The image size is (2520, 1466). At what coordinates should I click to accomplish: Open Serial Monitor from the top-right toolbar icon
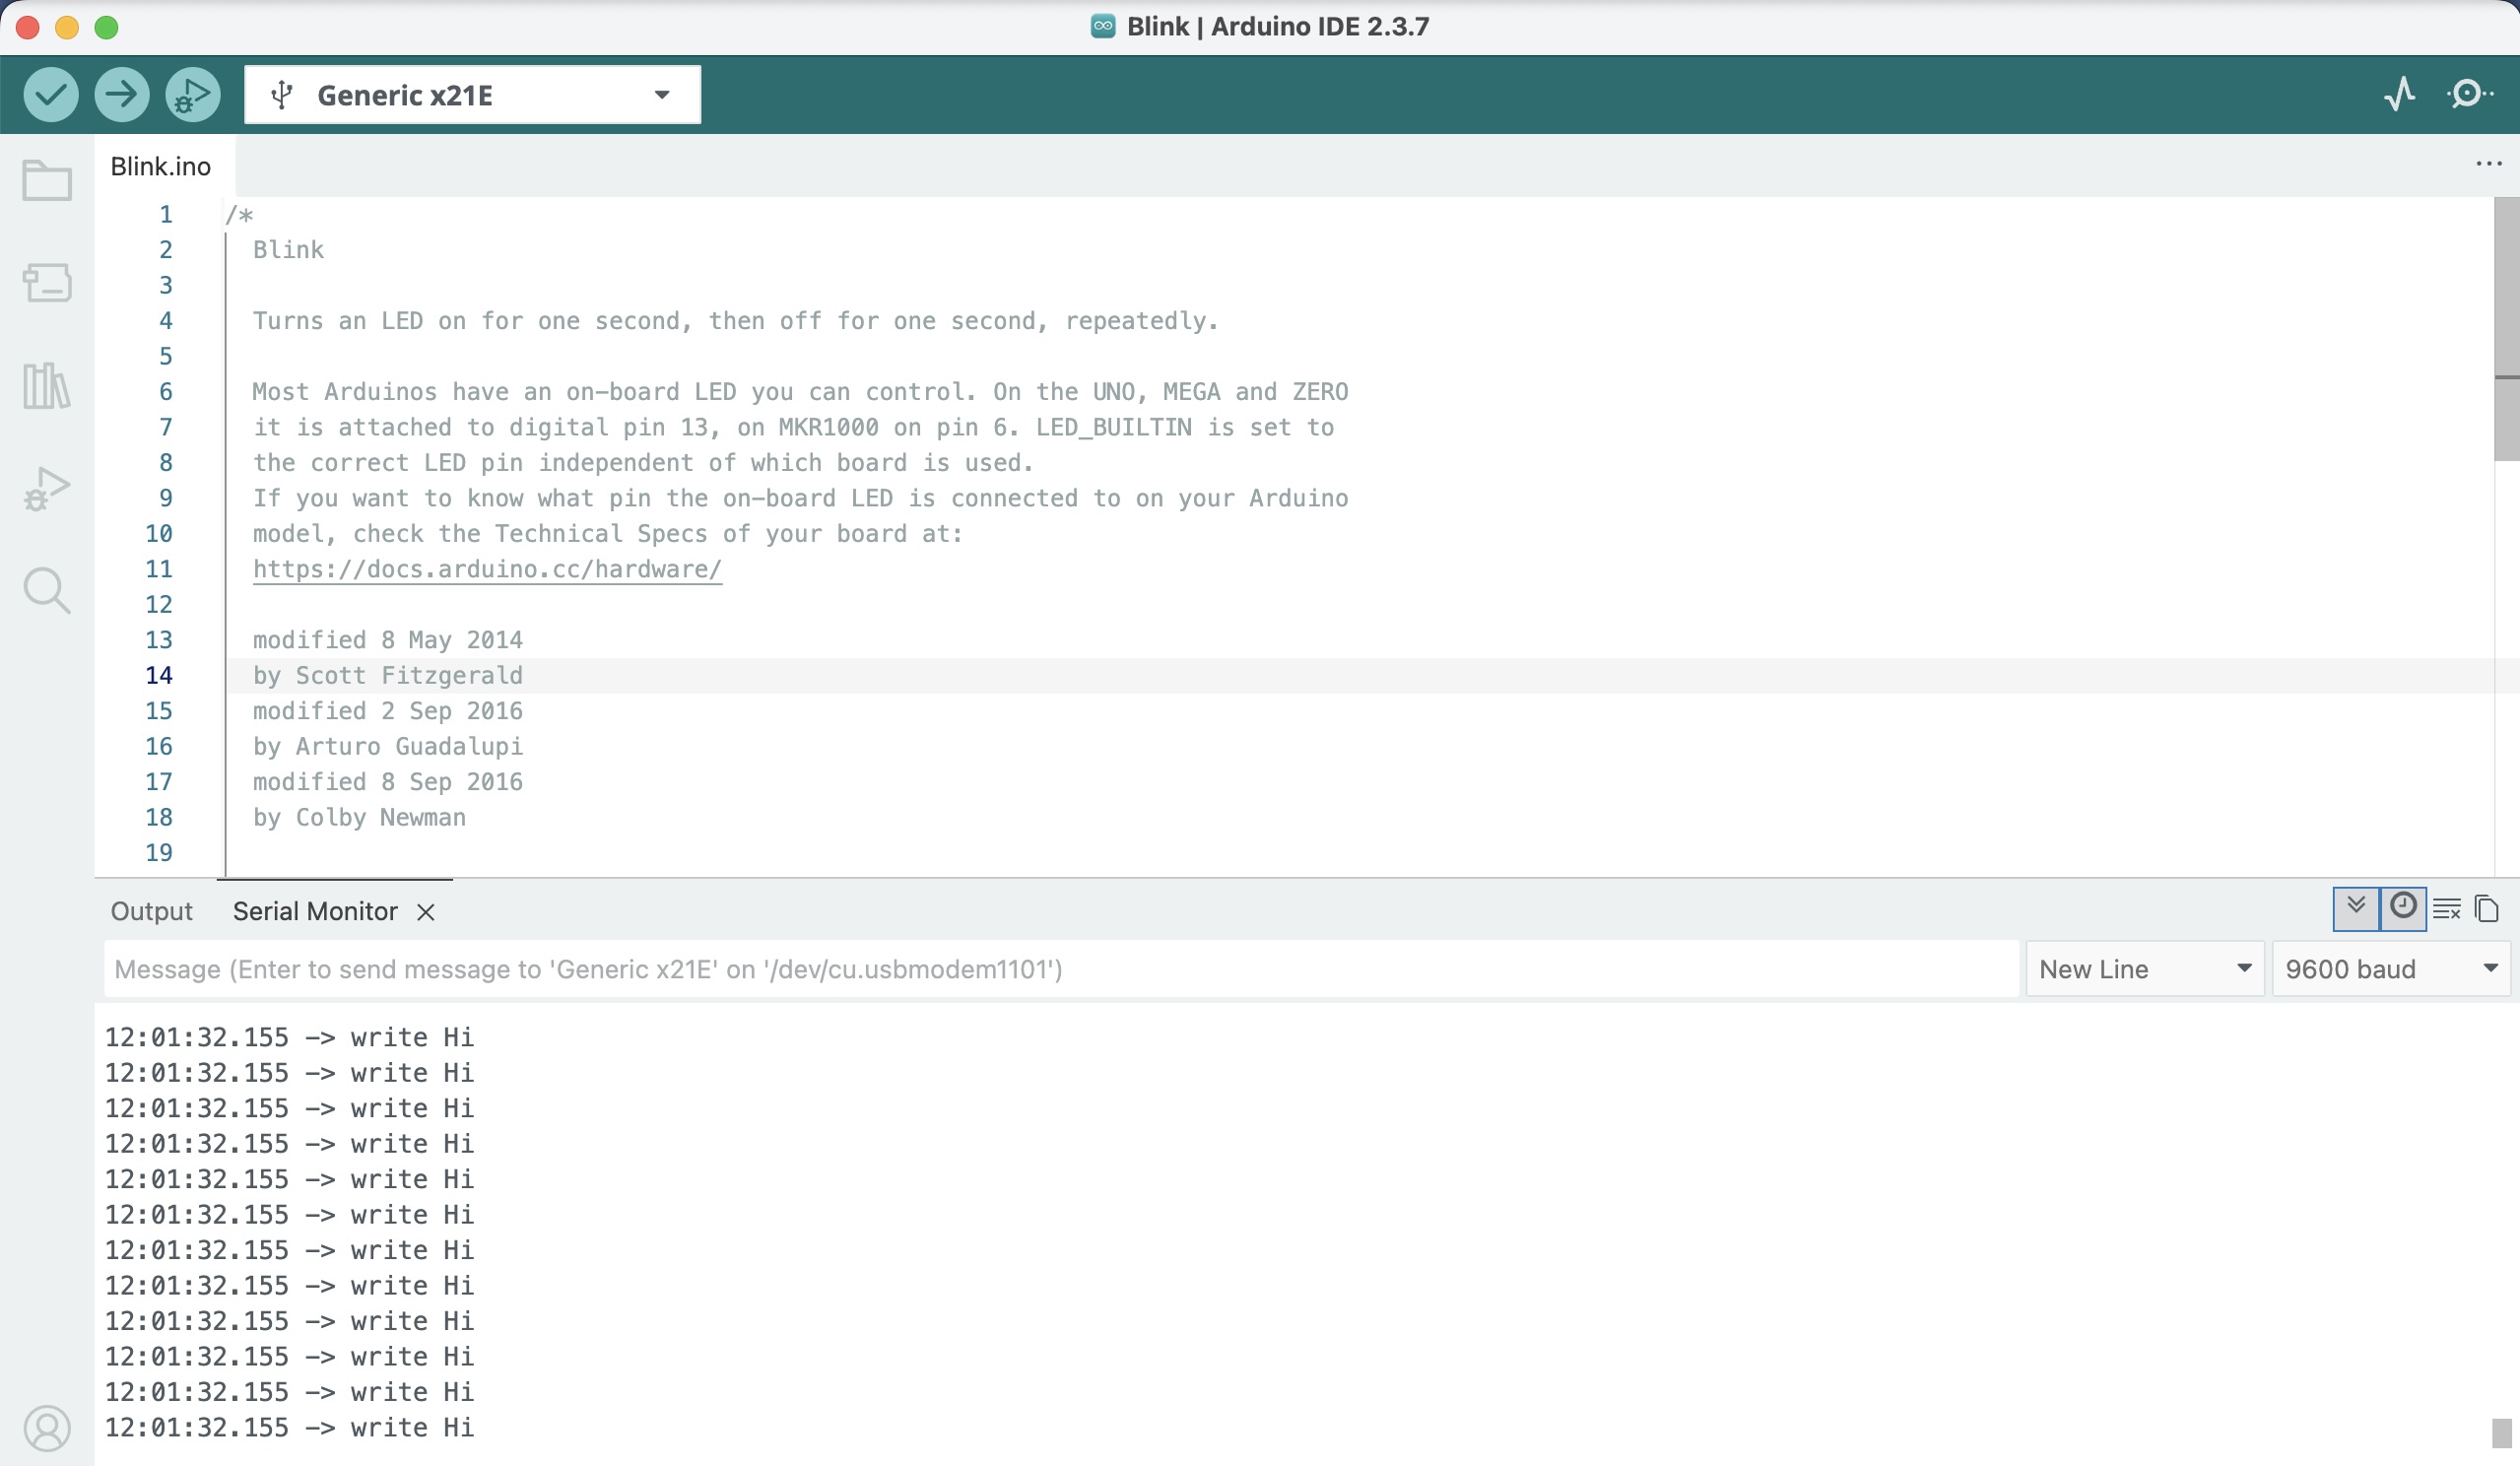pos(2469,95)
